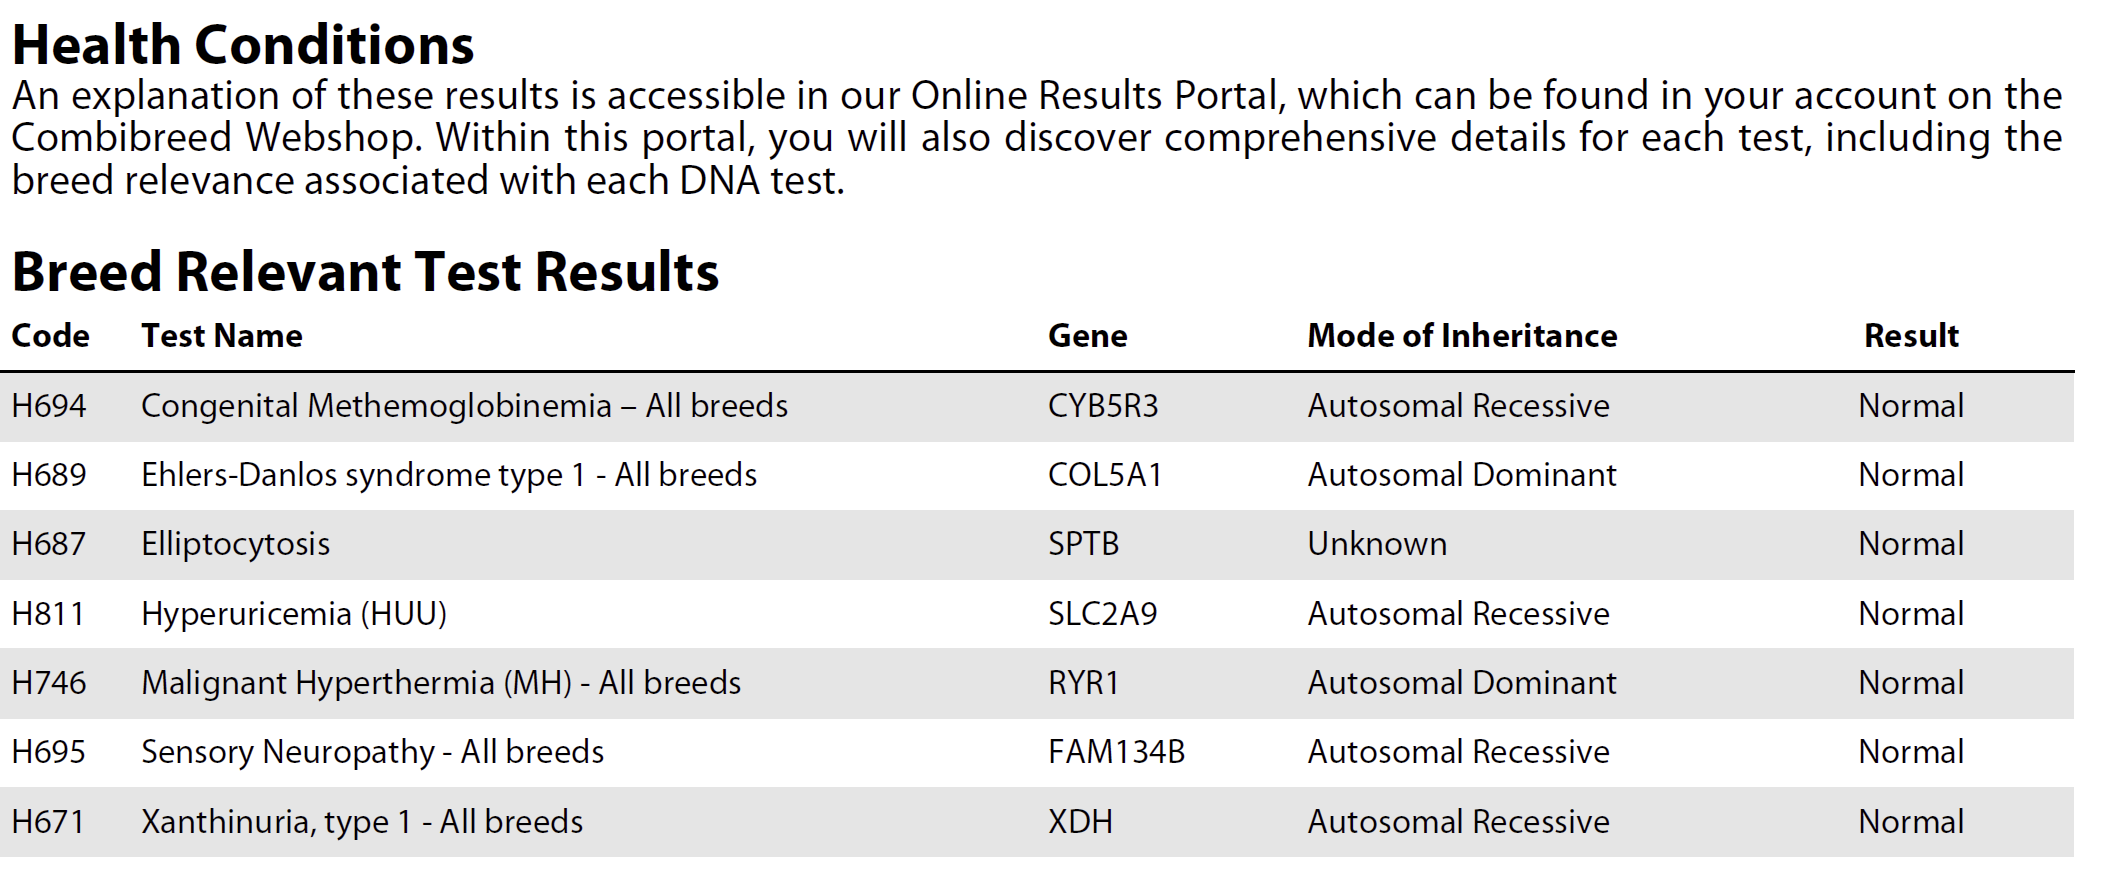Screen dimensions: 2103x876
Task: Click the FAM134B gene cell
Action: (x=1116, y=752)
